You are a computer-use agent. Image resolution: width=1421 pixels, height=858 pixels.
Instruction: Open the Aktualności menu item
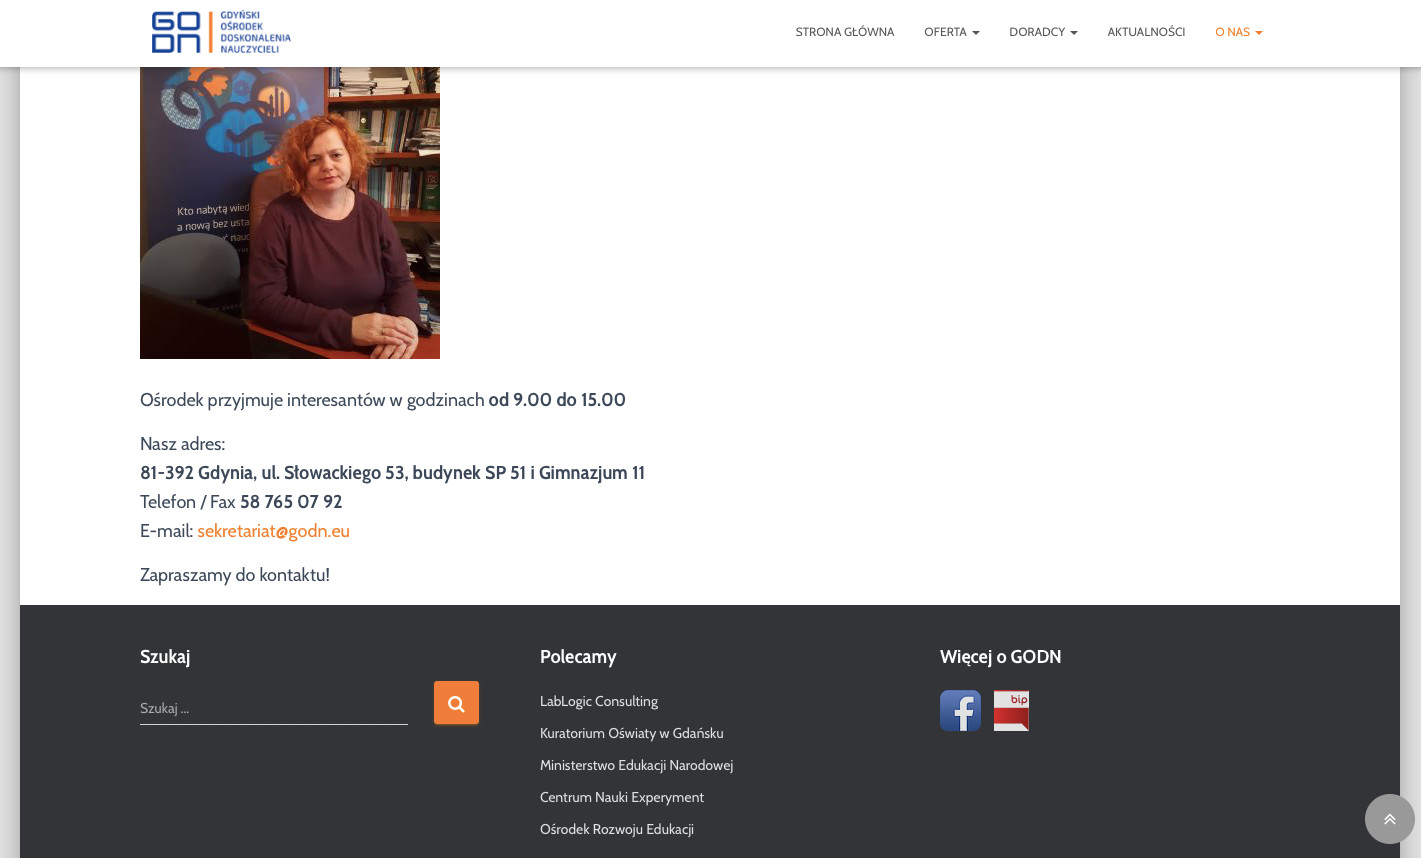click(1146, 32)
